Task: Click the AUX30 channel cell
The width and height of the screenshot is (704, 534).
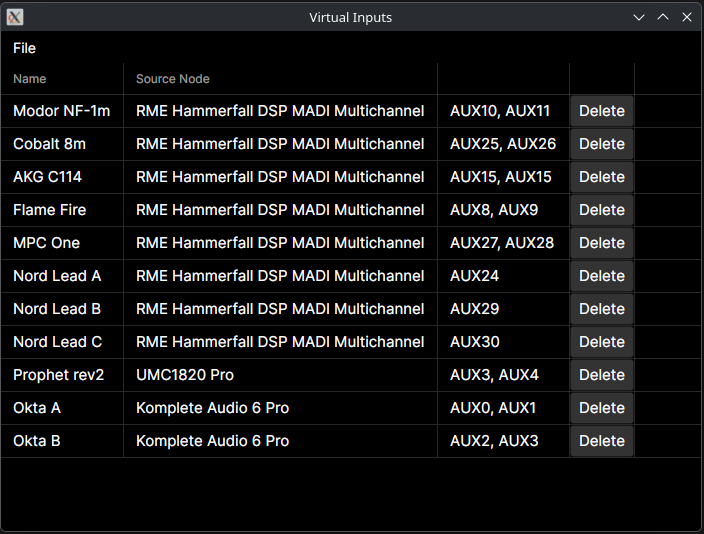Action: tap(503, 342)
